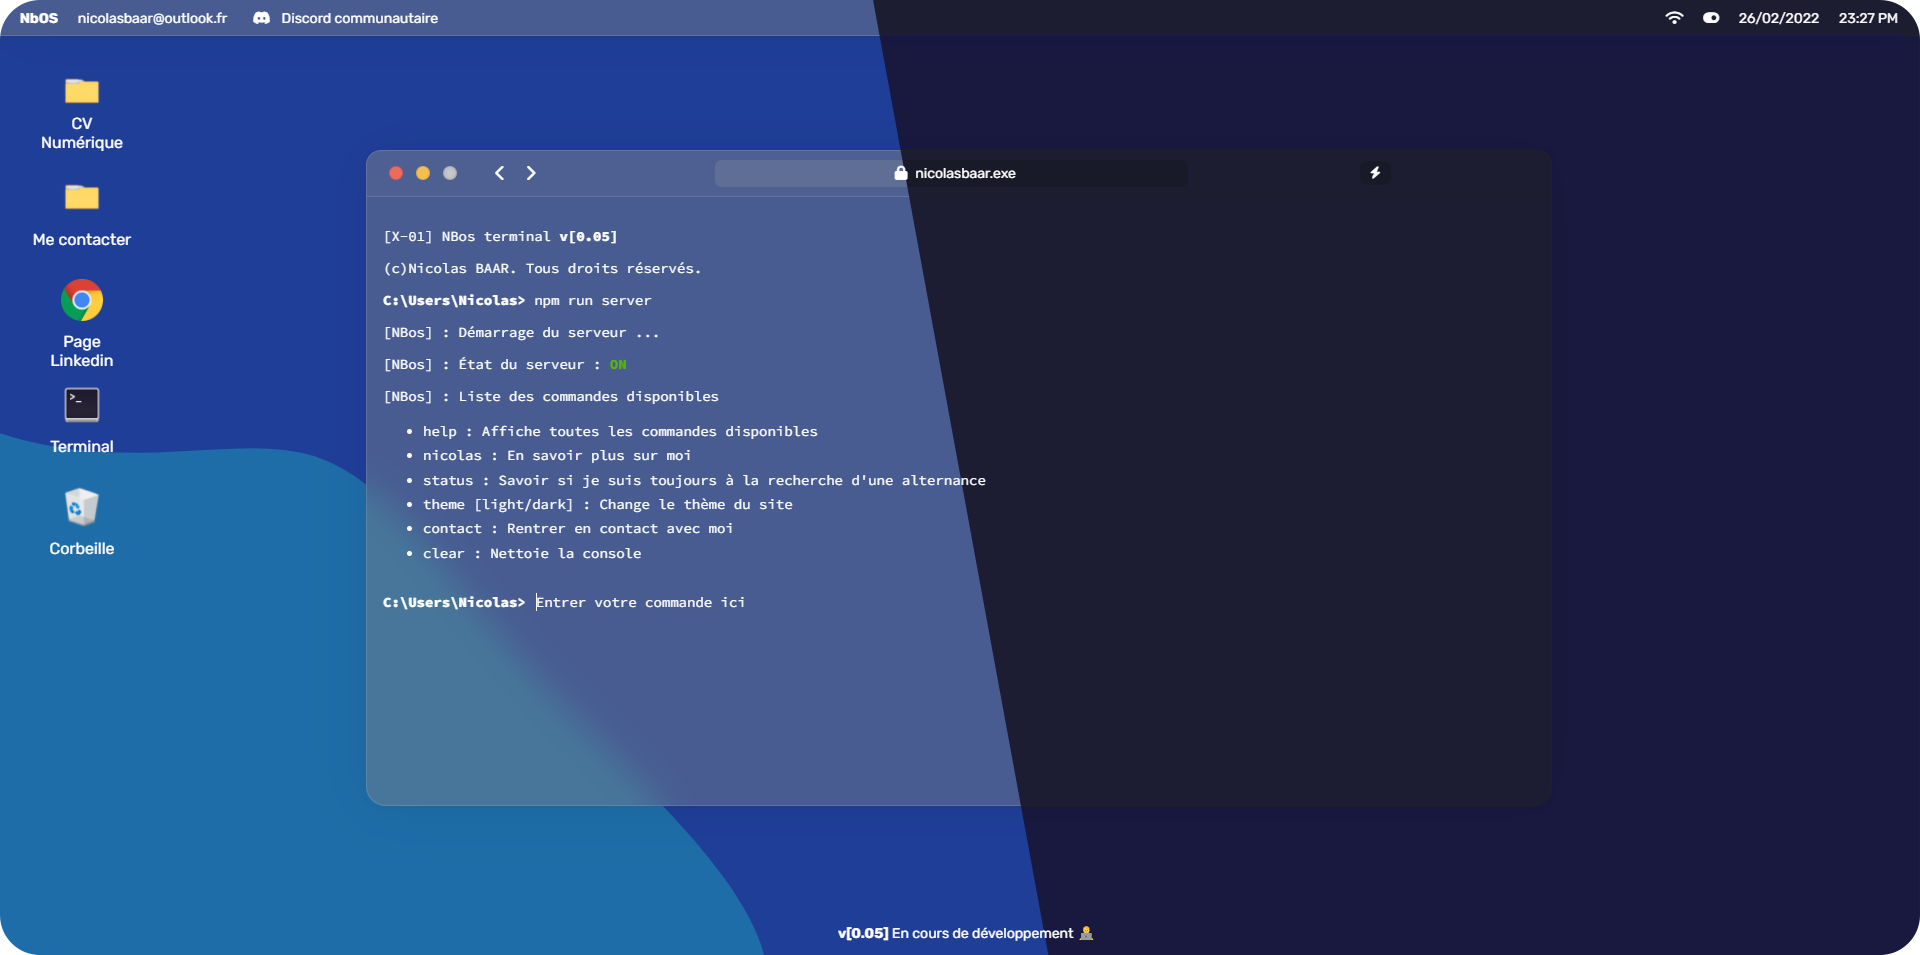Click the worker emoji in footer
This screenshot has width=1920, height=955.
point(1086,933)
